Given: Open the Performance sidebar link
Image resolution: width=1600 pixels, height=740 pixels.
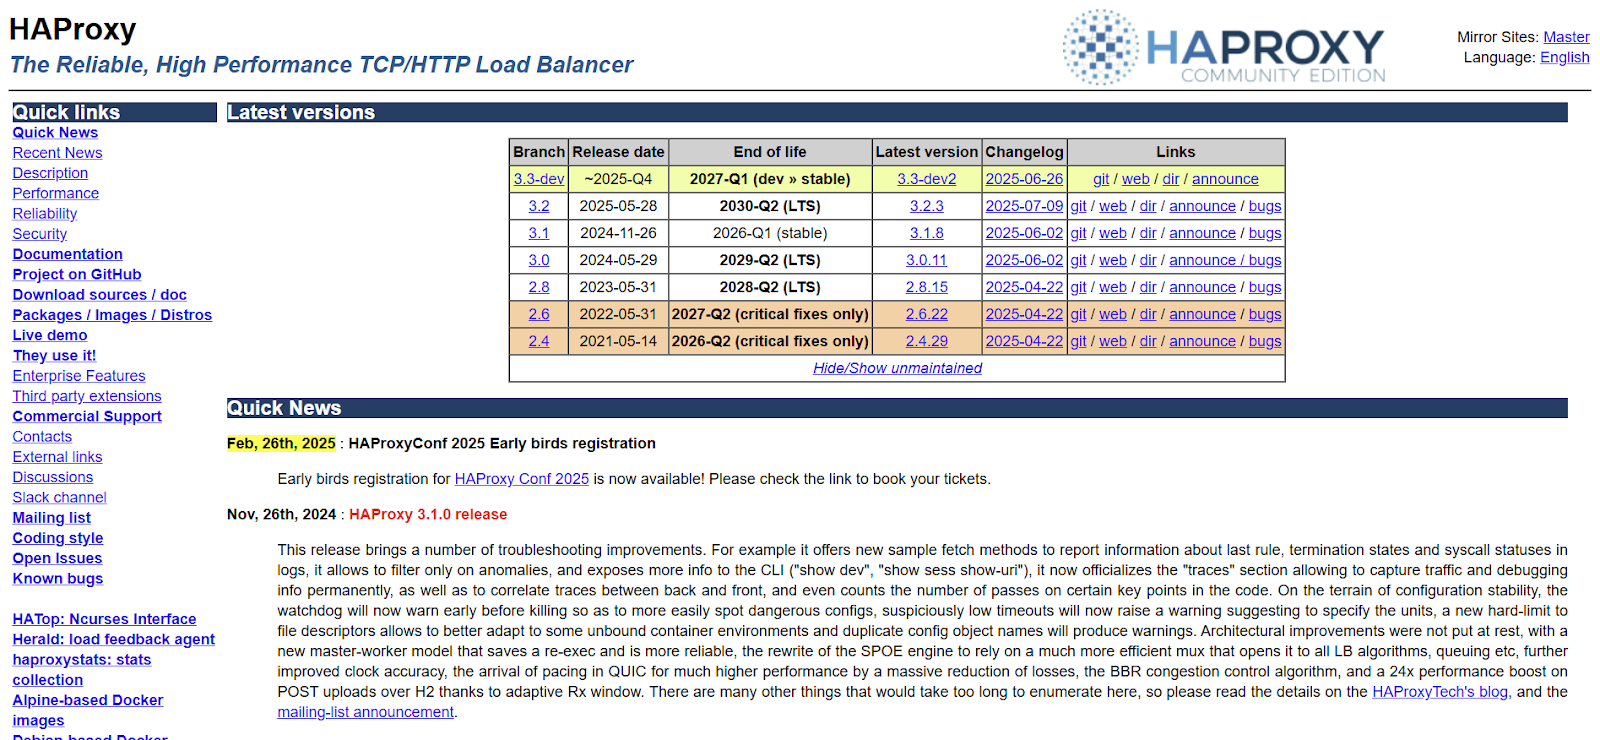Looking at the screenshot, I should point(55,193).
